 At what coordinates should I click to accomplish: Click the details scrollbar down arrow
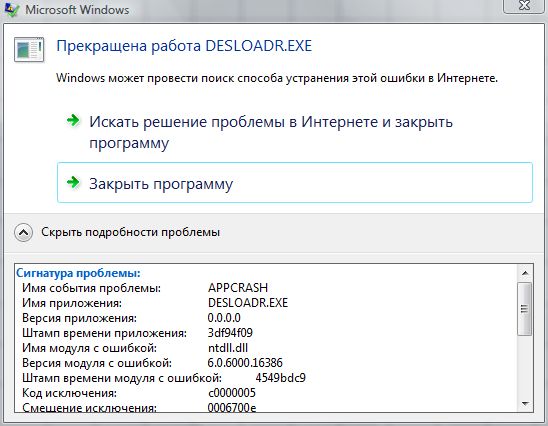click(525, 404)
